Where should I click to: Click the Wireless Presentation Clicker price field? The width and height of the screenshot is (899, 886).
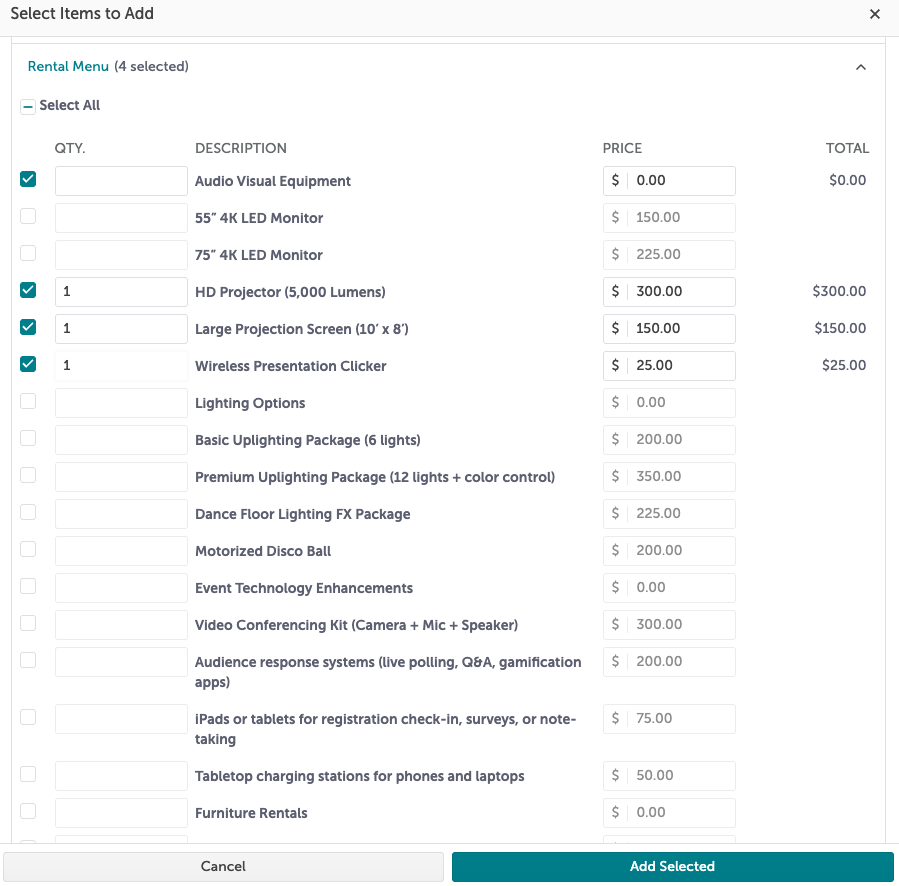pos(669,366)
